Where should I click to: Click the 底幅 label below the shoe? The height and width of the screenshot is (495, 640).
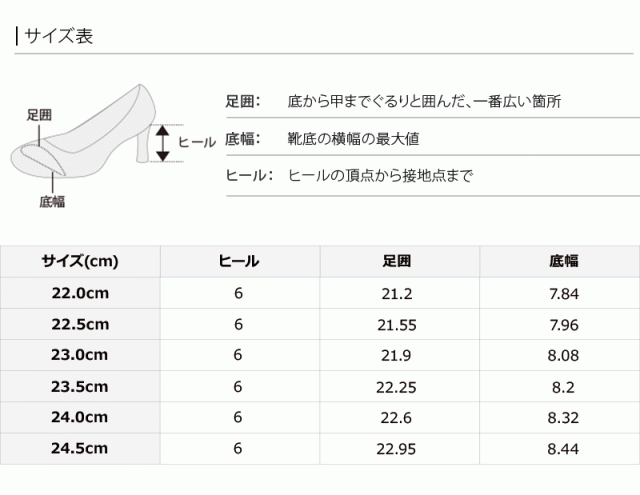pos(52,201)
